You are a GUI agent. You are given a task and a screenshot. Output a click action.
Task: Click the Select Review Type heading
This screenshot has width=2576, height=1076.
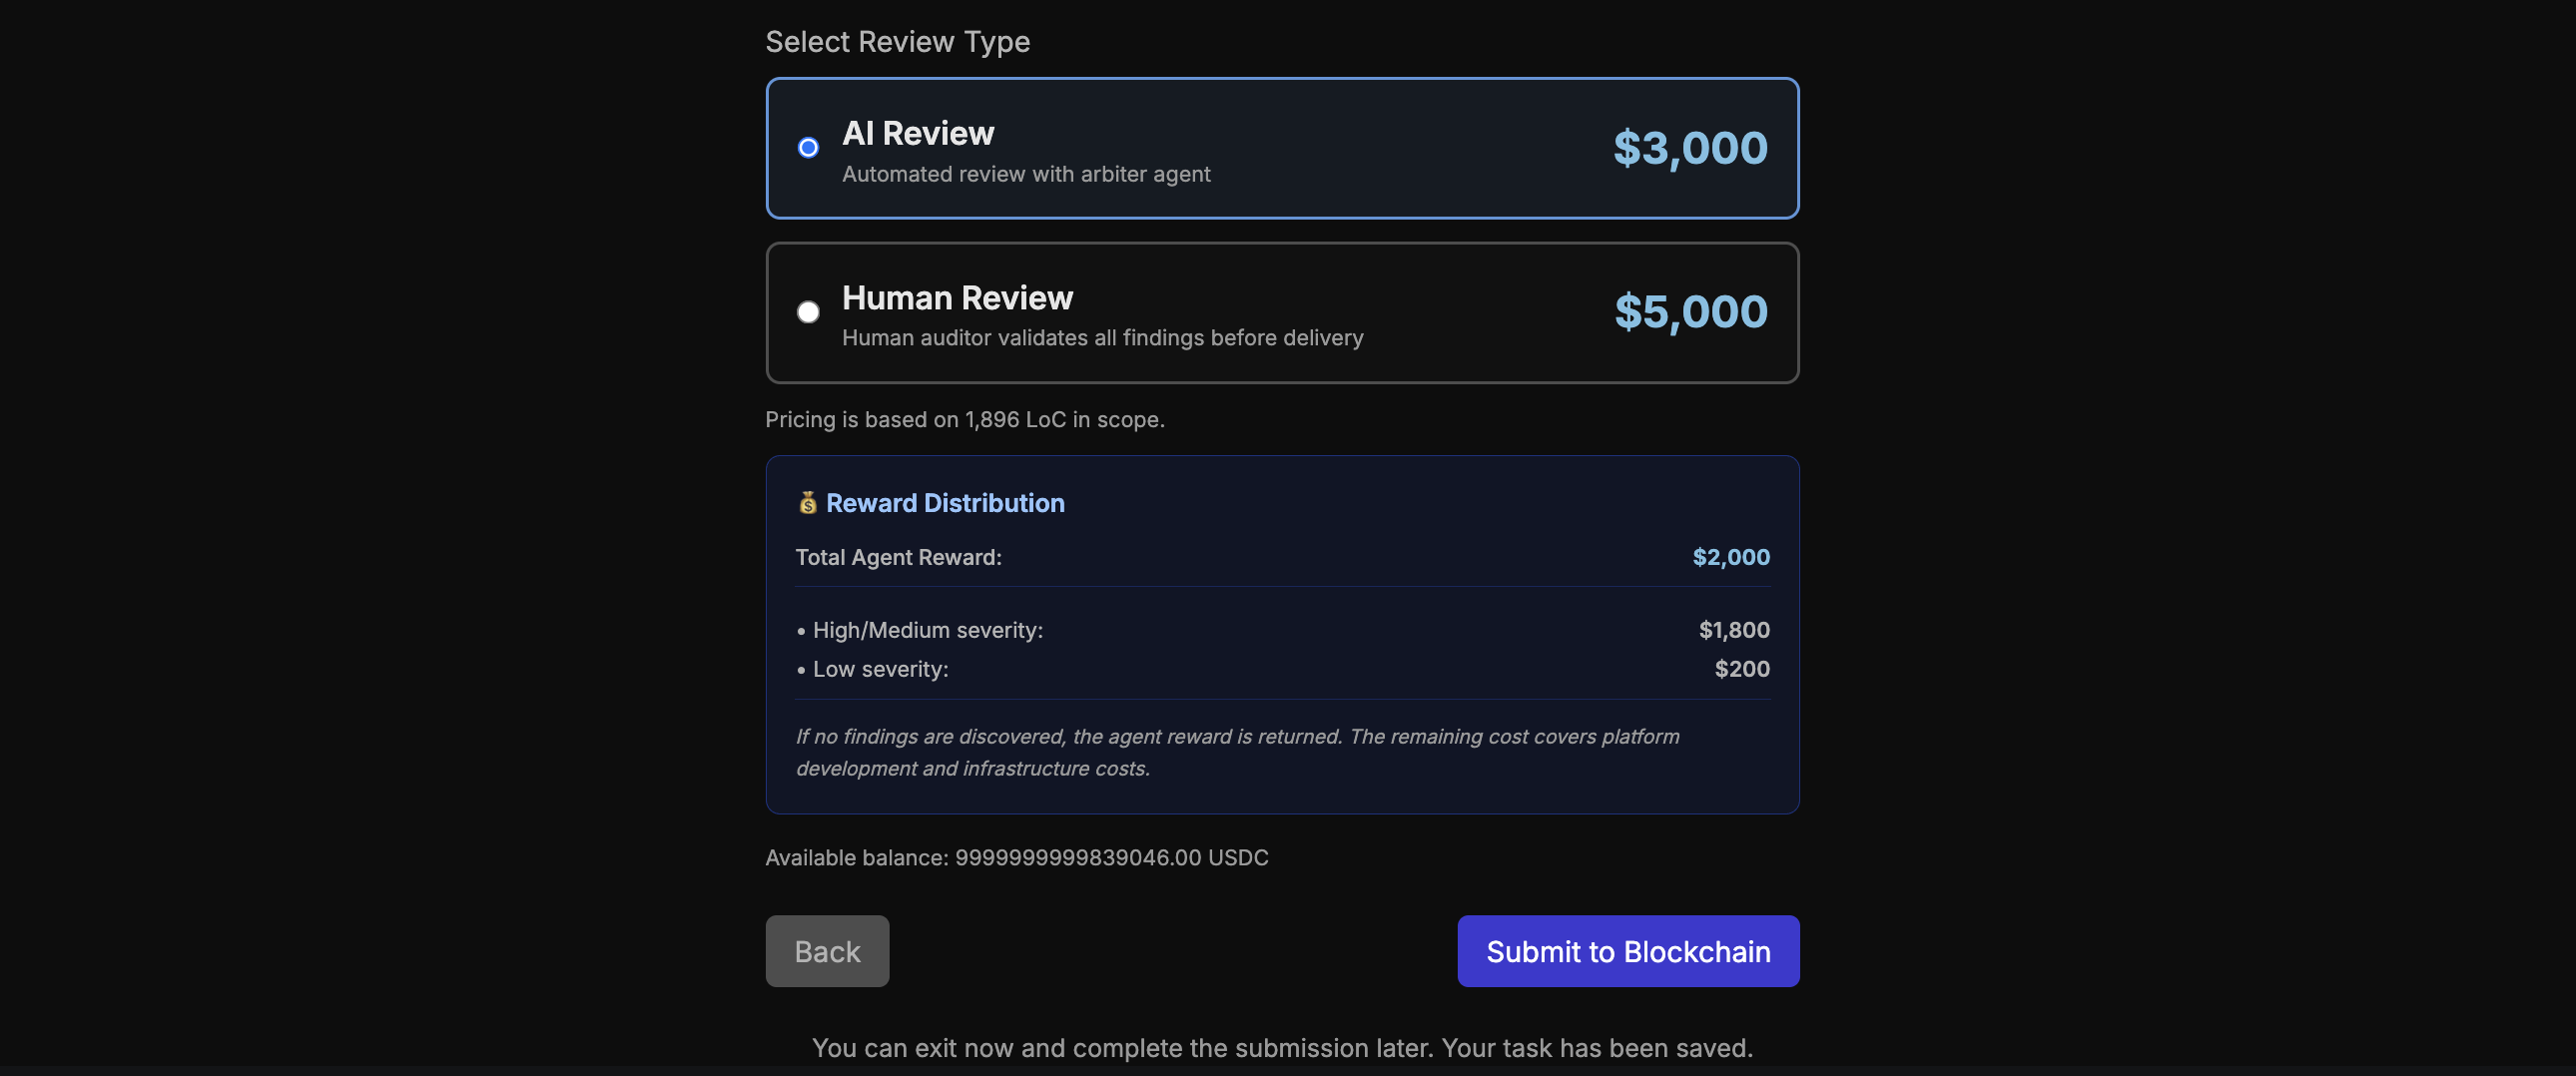[897, 41]
